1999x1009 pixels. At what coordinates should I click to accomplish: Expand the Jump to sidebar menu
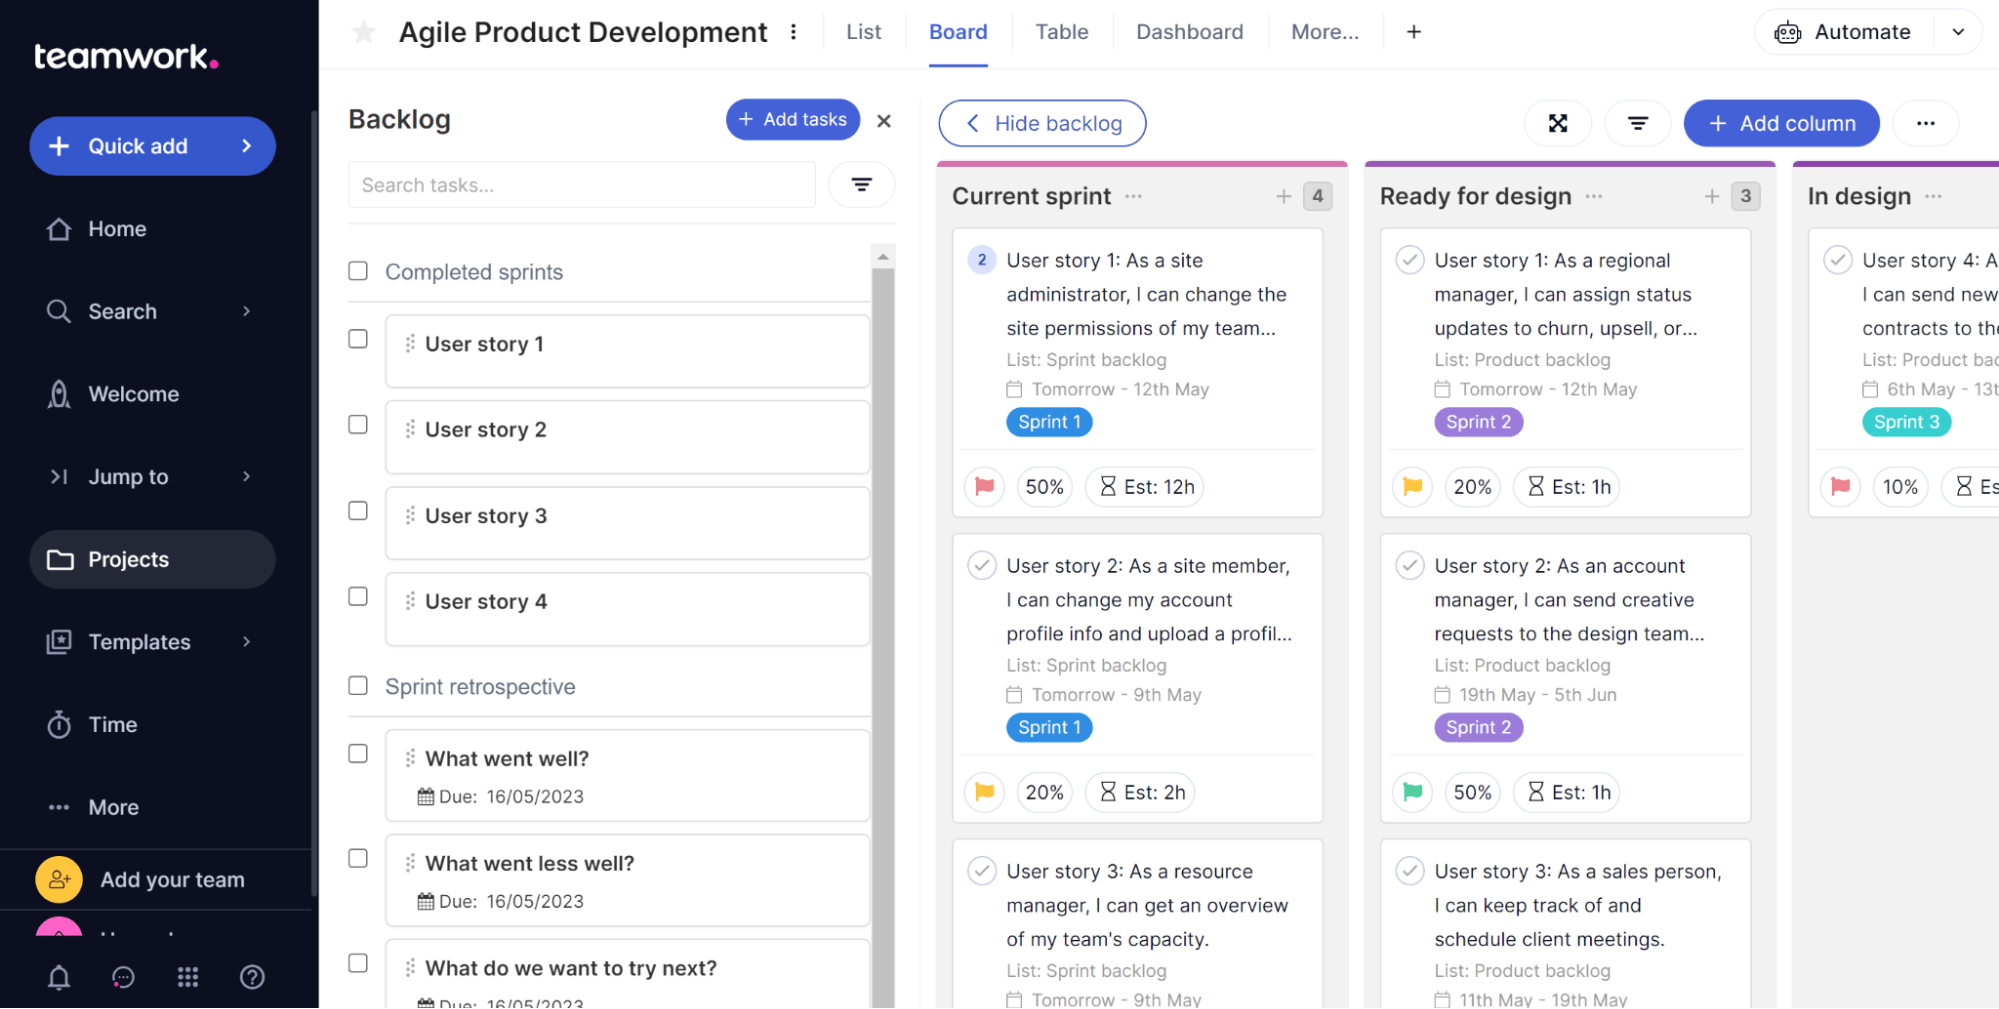[246, 477]
